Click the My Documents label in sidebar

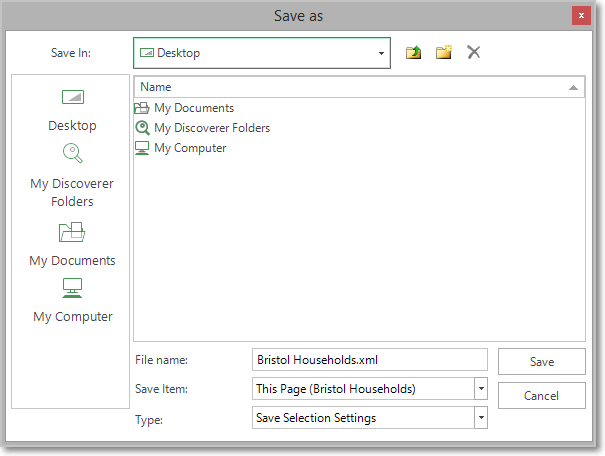72,261
